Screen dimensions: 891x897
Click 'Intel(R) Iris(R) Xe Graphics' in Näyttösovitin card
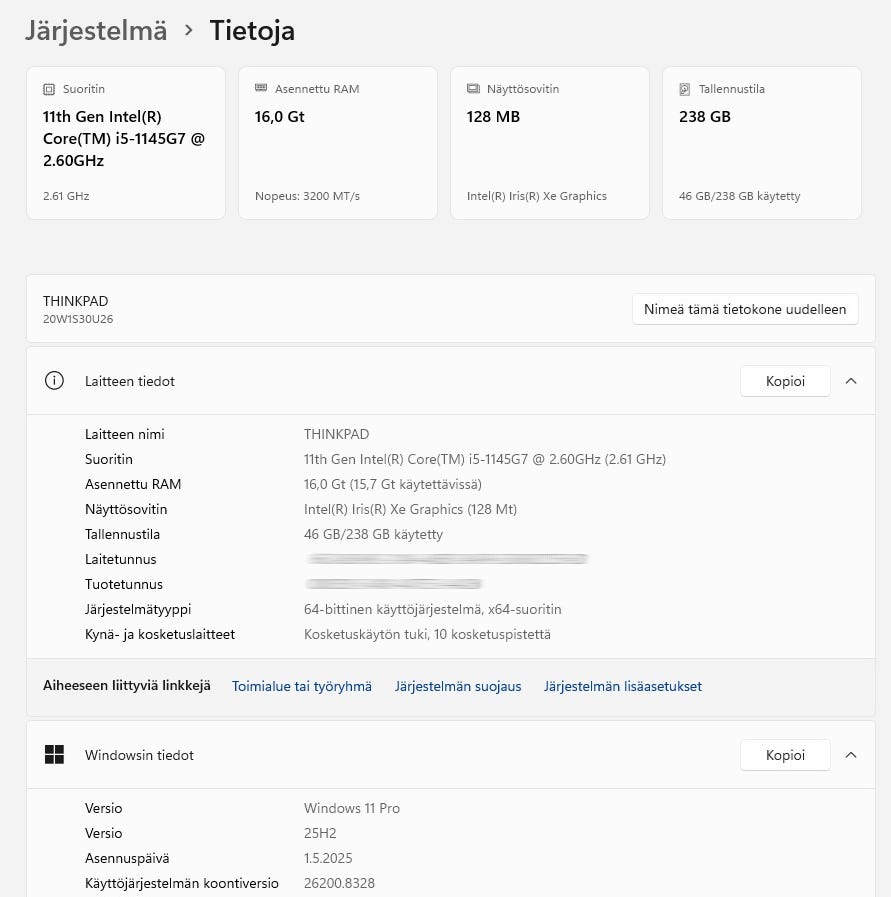[536, 196]
